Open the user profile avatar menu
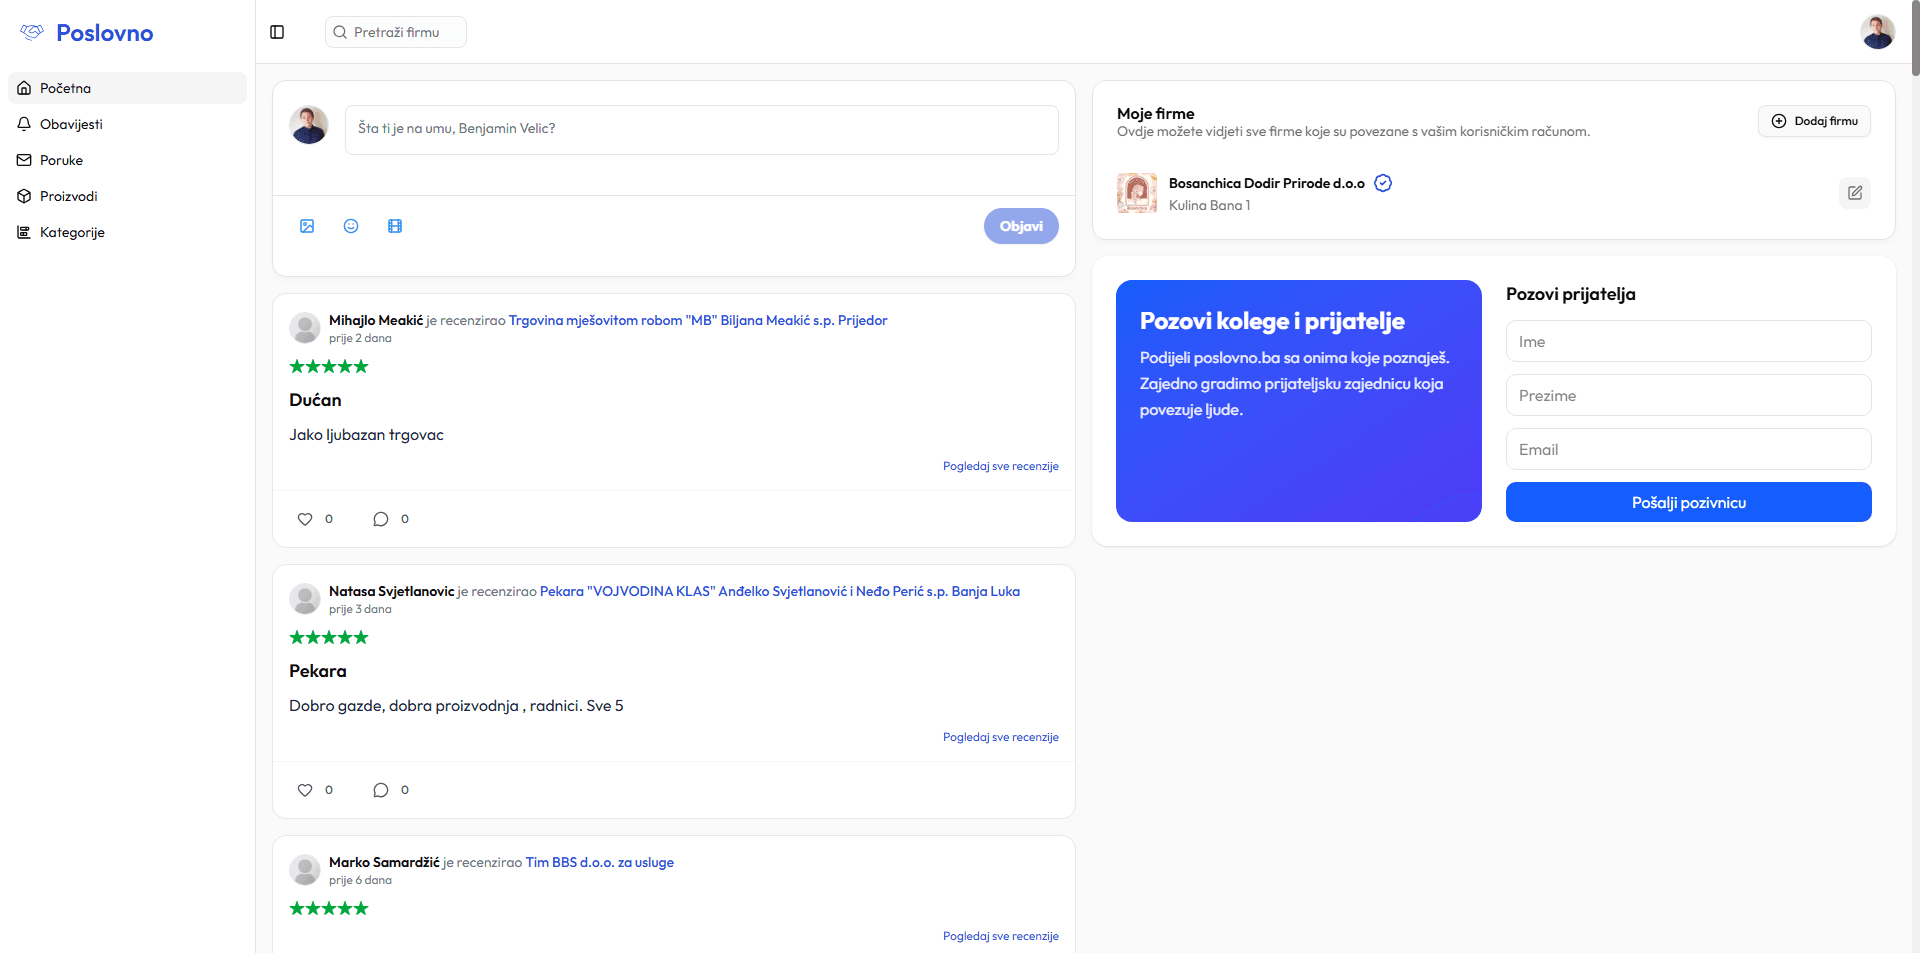Image resolution: width=1920 pixels, height=953 pixels. point(1877,32)
